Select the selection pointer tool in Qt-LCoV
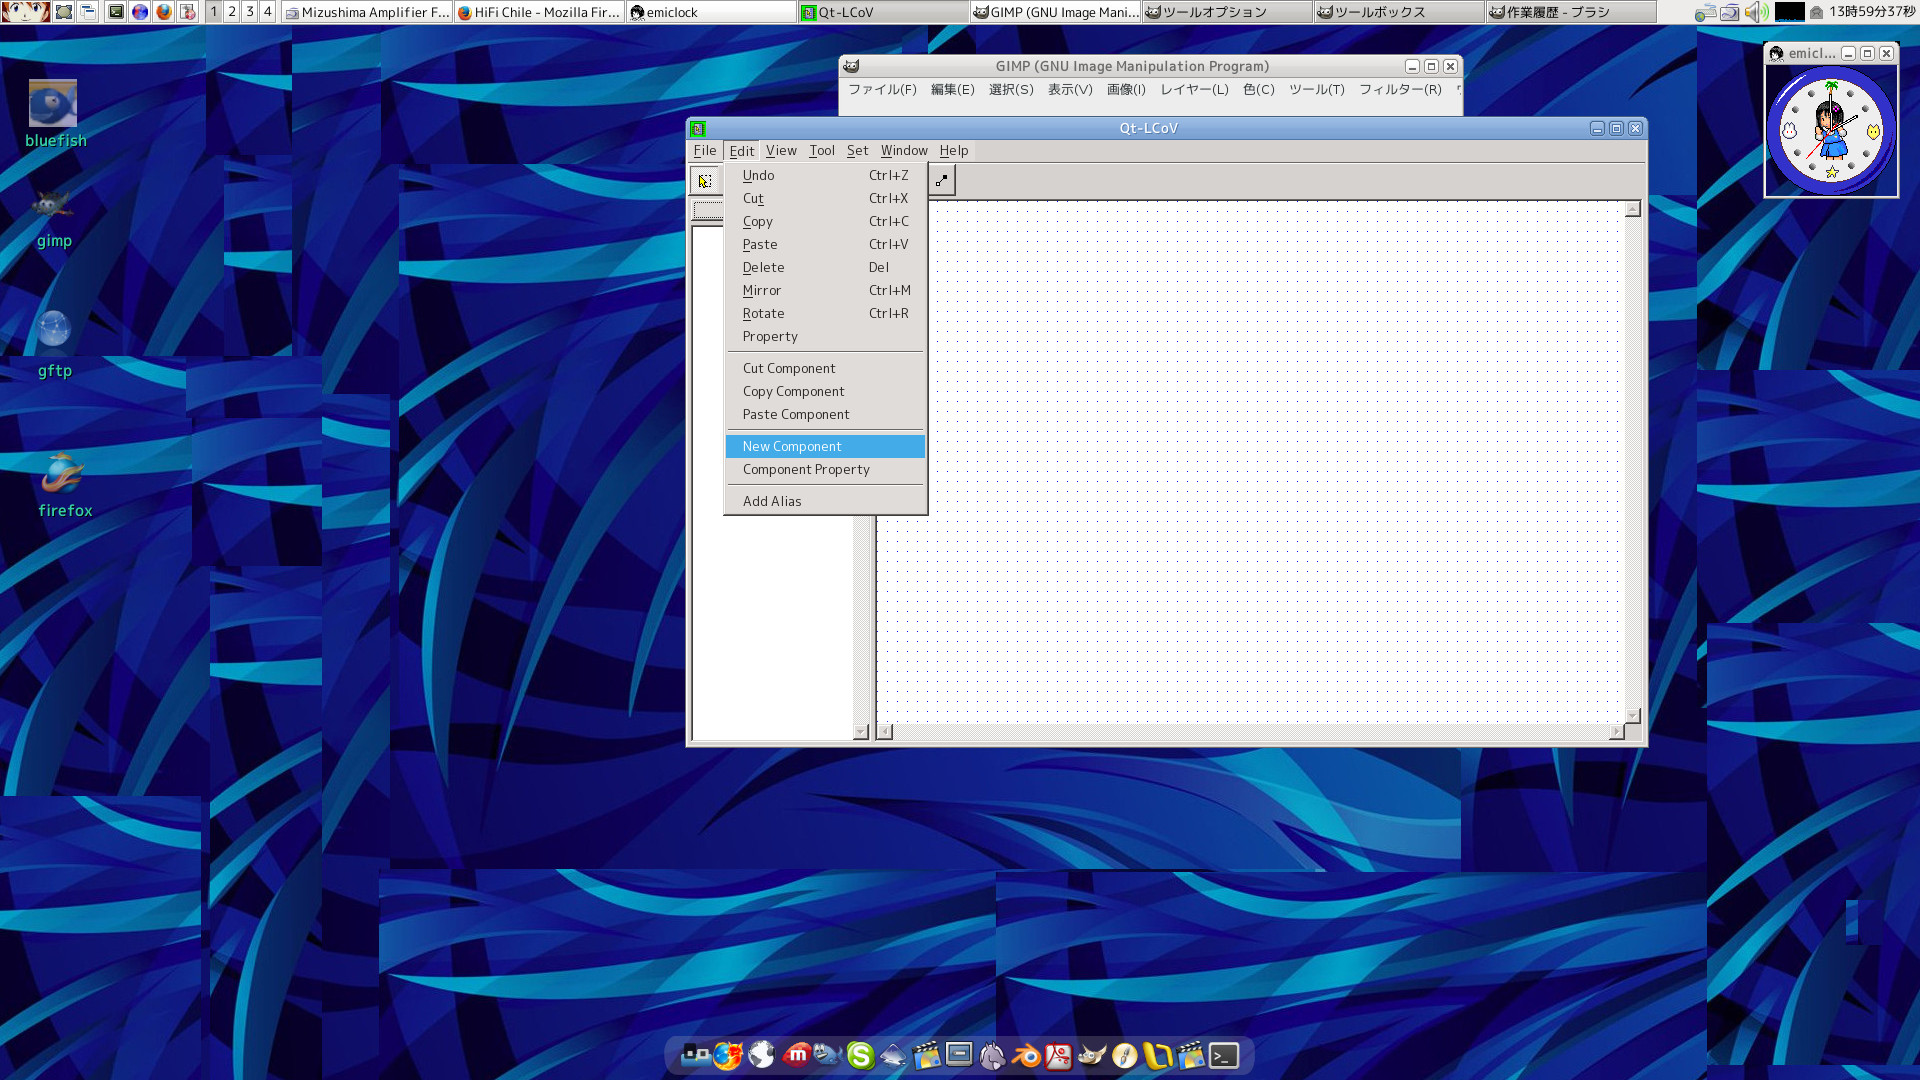This screenshot has height=1080, width=1920. 705,181
